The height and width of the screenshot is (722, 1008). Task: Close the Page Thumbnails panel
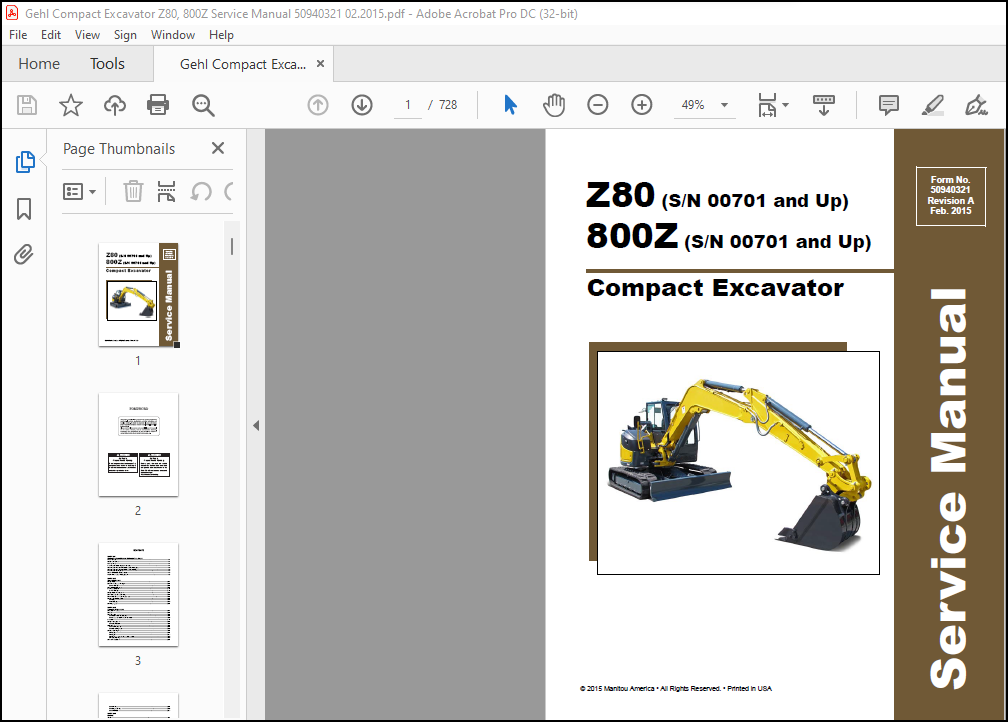coord(218,149)
